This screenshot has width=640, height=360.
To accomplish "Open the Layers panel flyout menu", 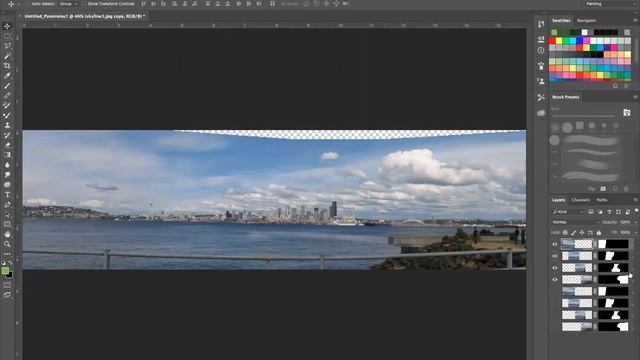I will [635, 200].
